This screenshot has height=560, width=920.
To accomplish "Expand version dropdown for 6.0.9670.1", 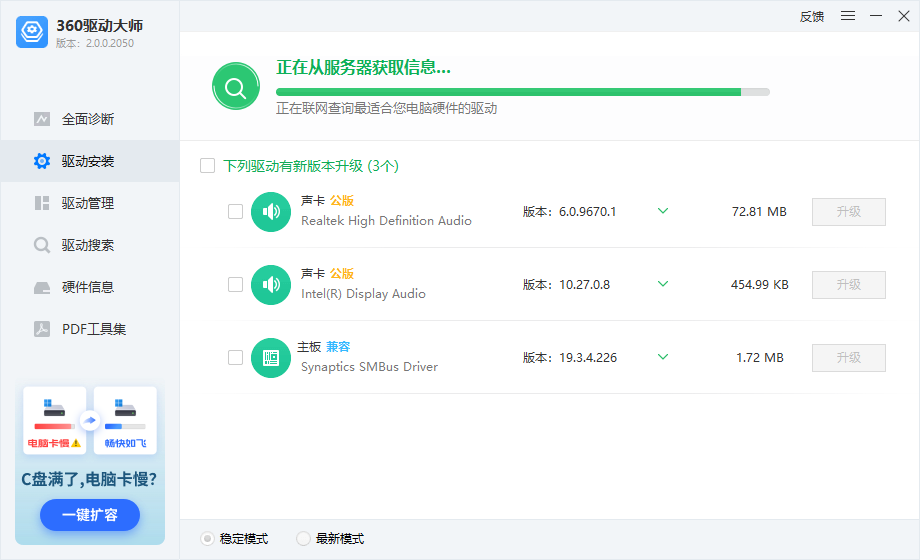I will [x=663, y=211].
